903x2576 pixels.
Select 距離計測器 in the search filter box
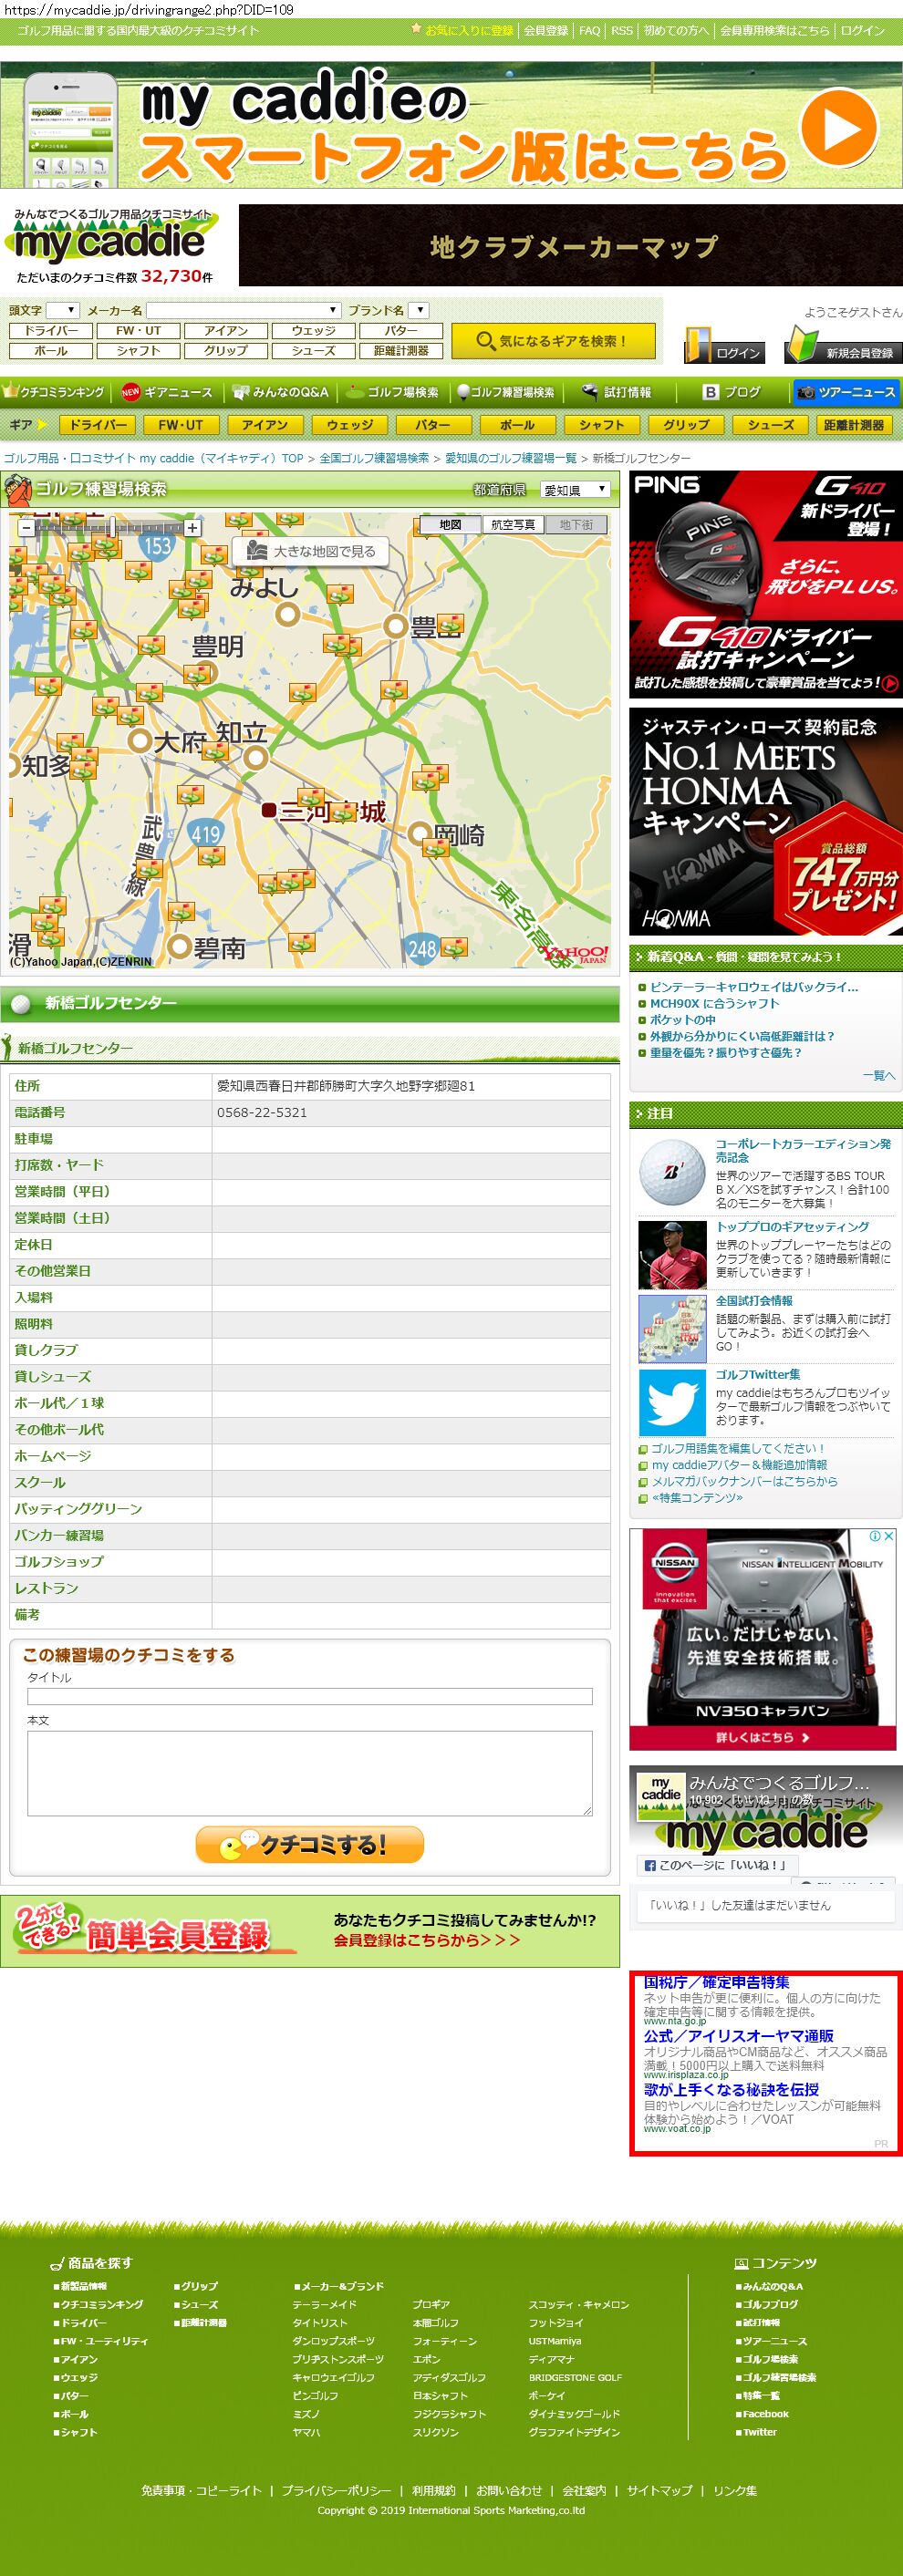pyautogui.click(x=401, y=351)
